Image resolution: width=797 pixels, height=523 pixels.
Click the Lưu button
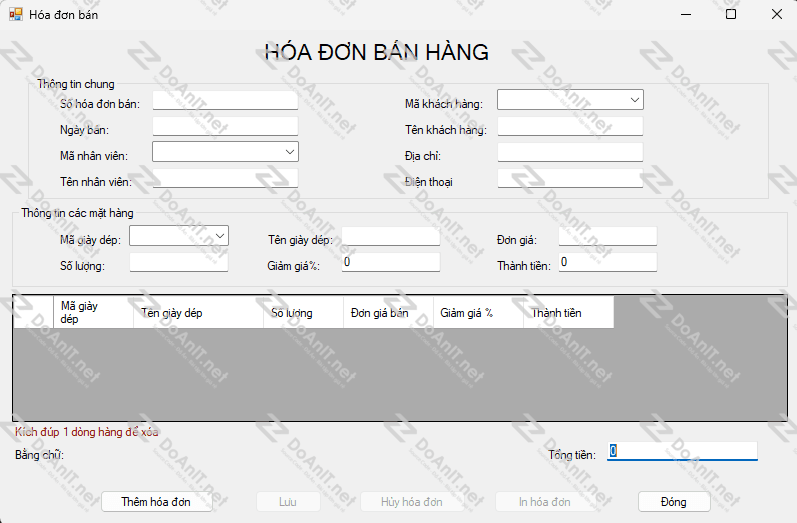click(288, 502)
